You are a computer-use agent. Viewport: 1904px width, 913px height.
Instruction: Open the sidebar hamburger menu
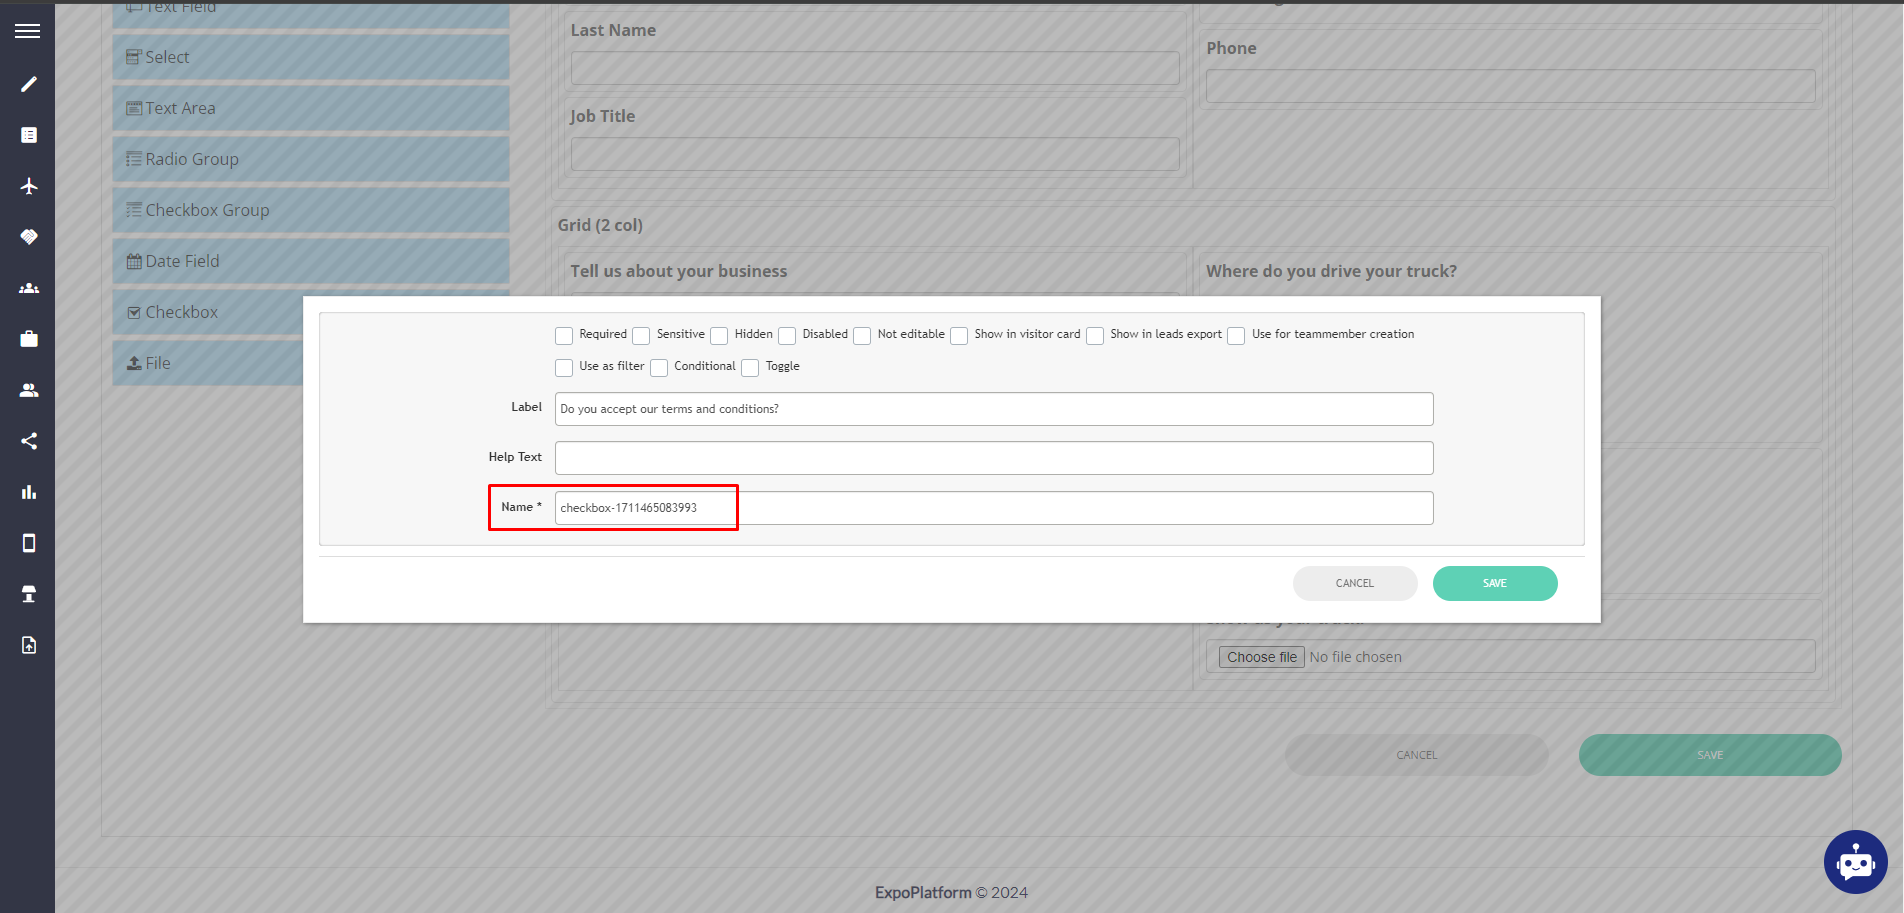pos(27,30)
